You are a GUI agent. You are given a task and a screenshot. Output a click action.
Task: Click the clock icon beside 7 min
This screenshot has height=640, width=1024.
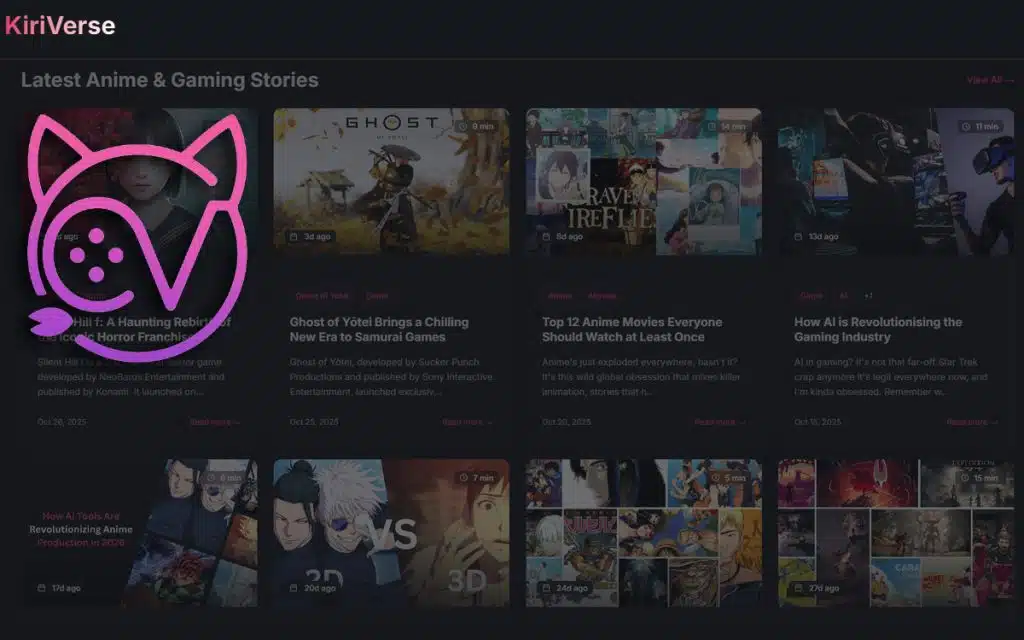click(463, 477)
